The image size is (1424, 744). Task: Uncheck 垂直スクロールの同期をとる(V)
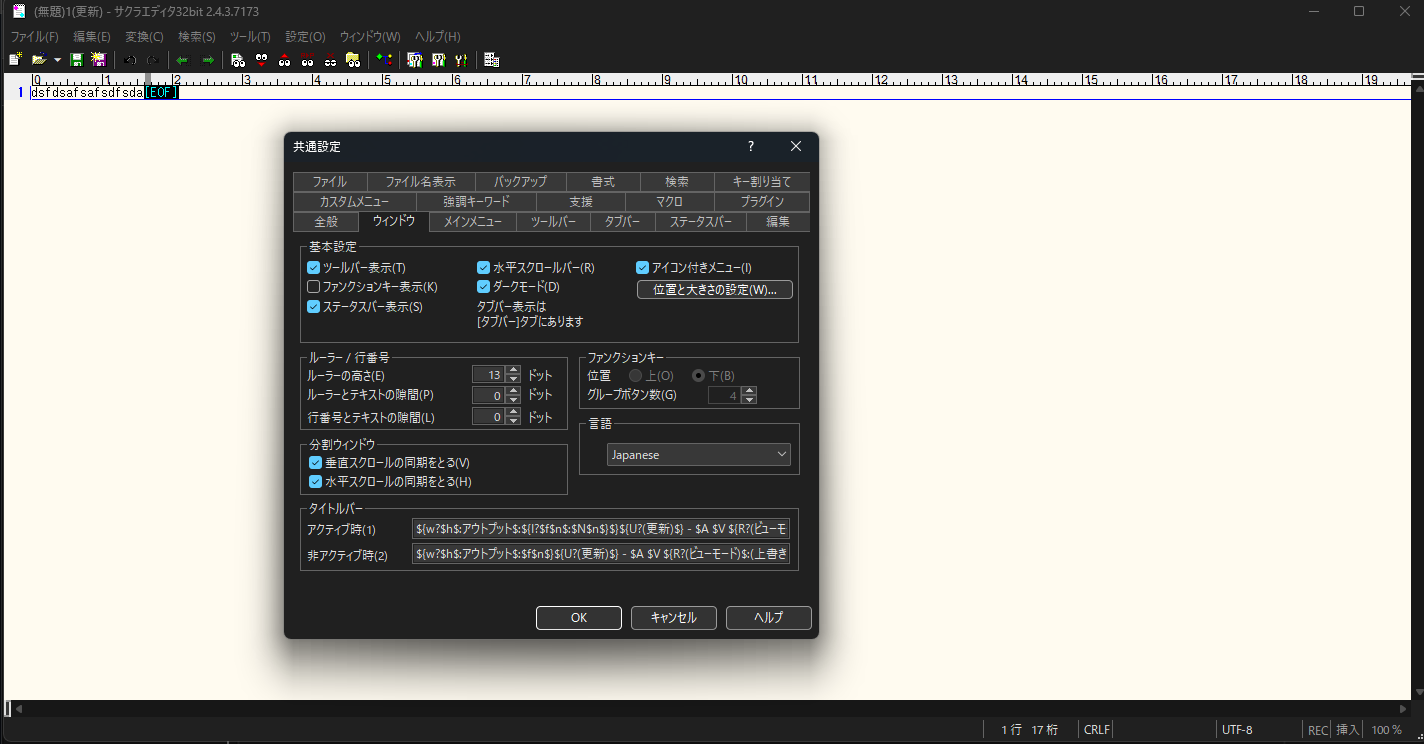pos(316,463)
